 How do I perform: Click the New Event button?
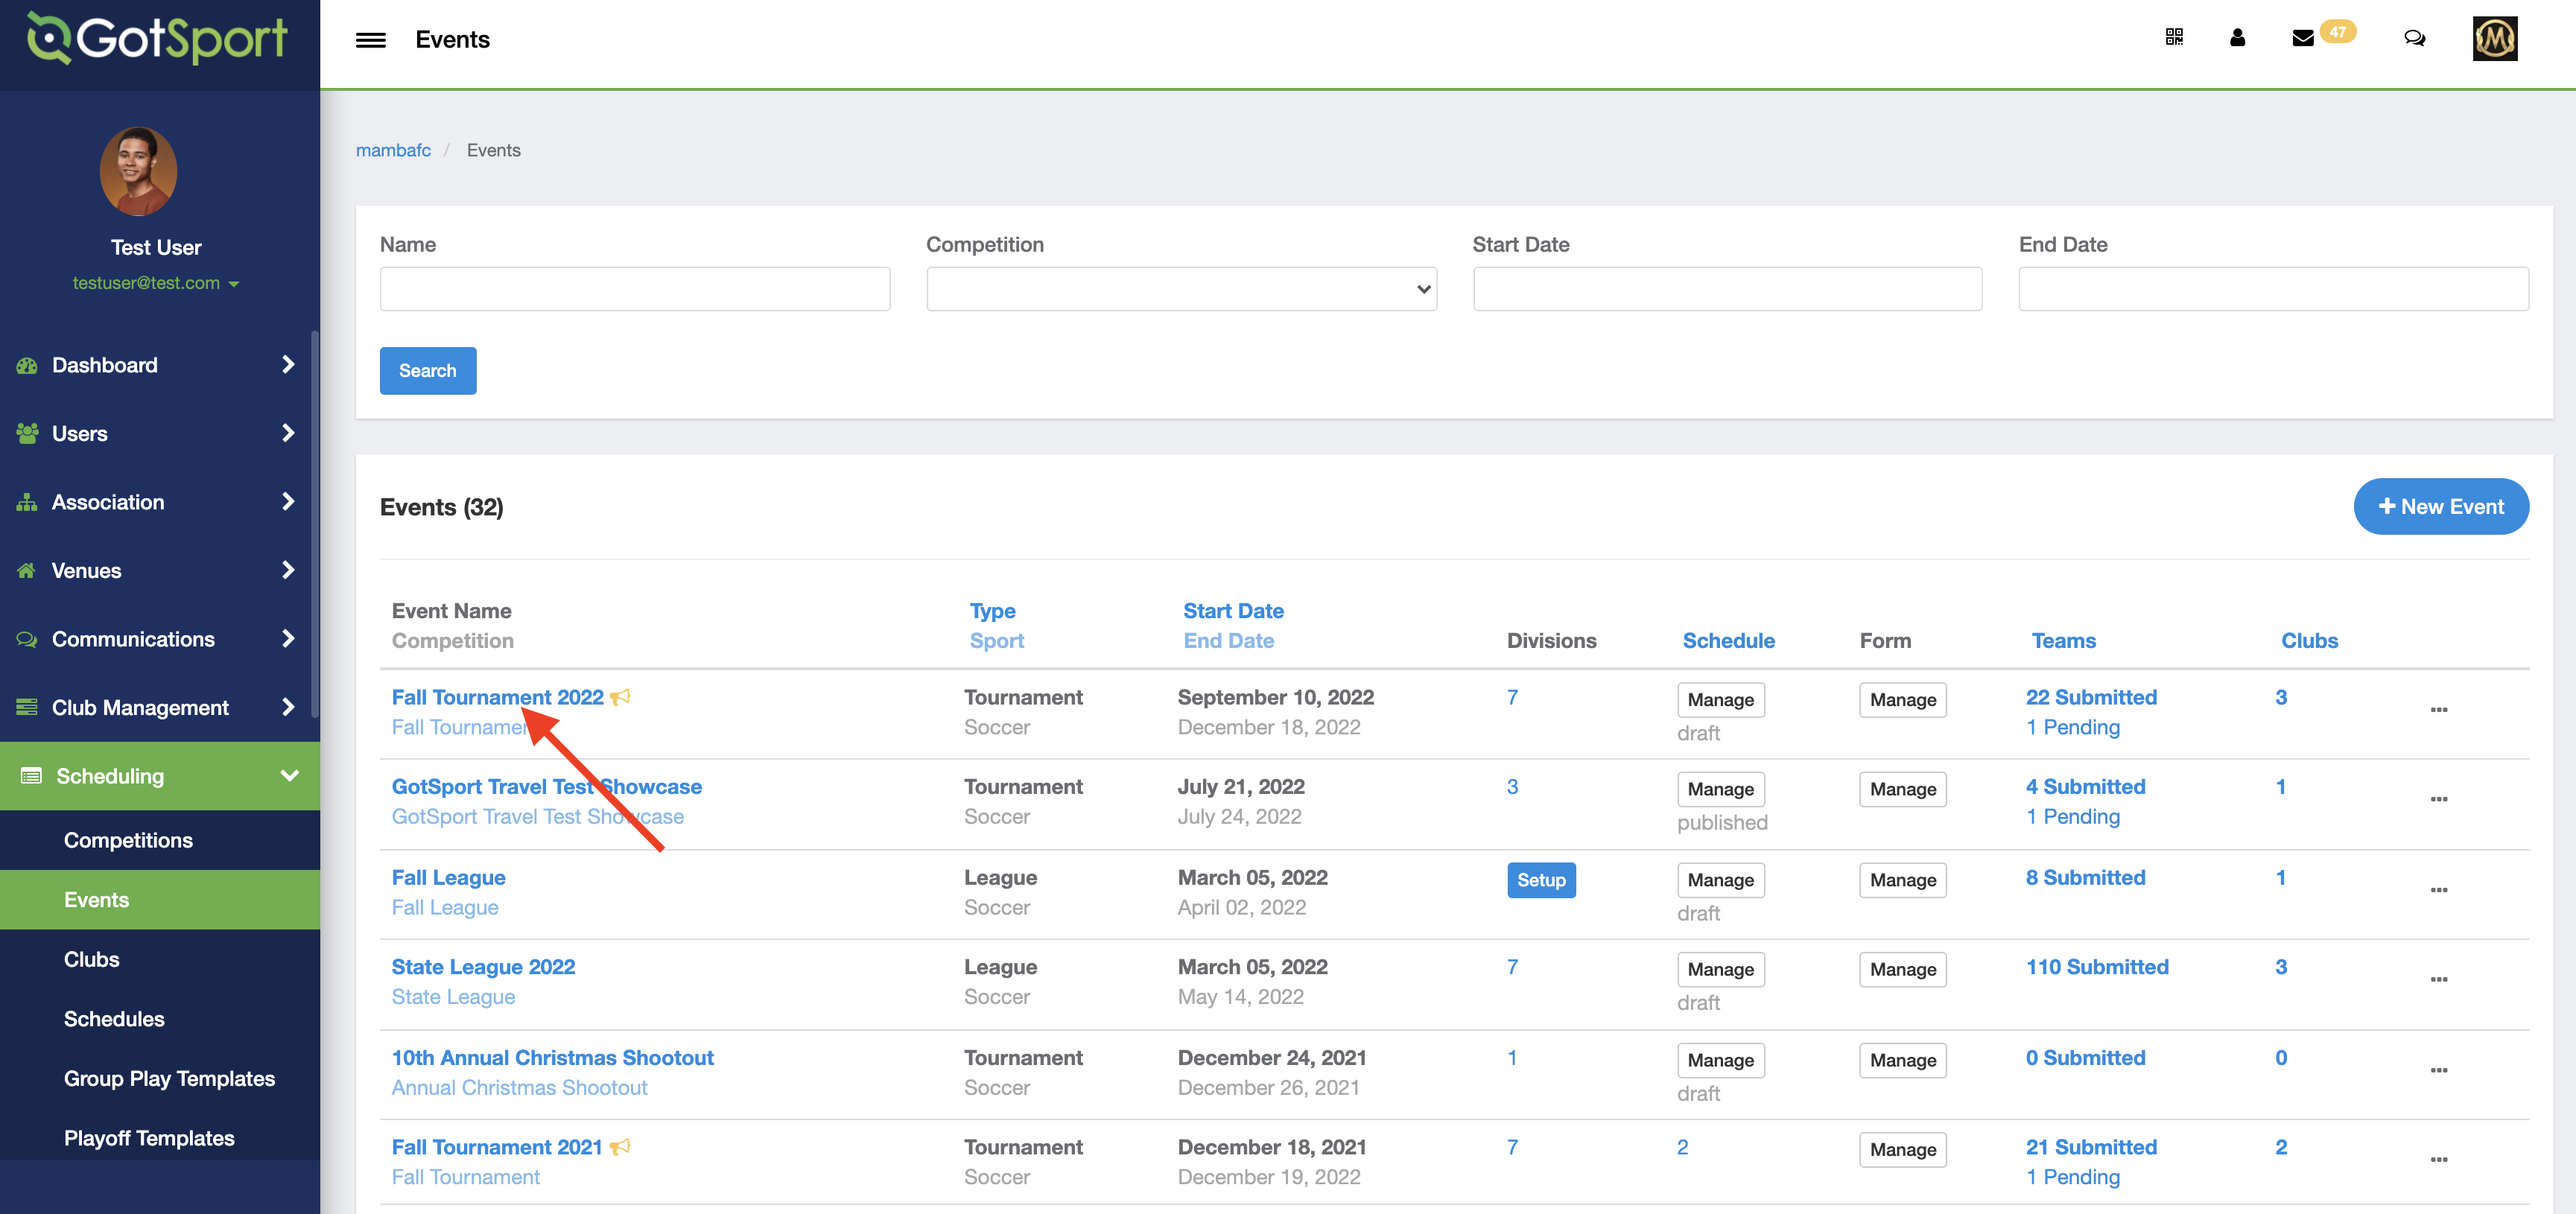coord(2441,507)
